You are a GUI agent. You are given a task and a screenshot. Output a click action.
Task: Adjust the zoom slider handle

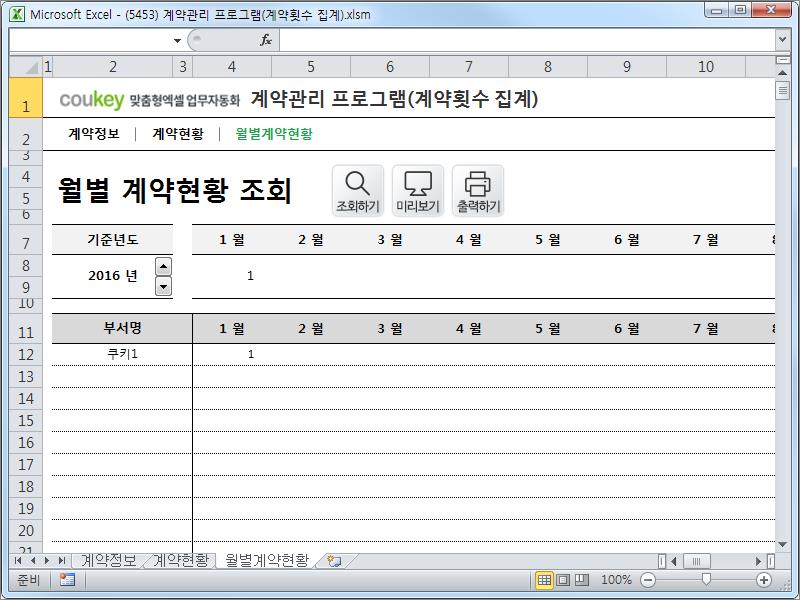click(x=706, y=579)
